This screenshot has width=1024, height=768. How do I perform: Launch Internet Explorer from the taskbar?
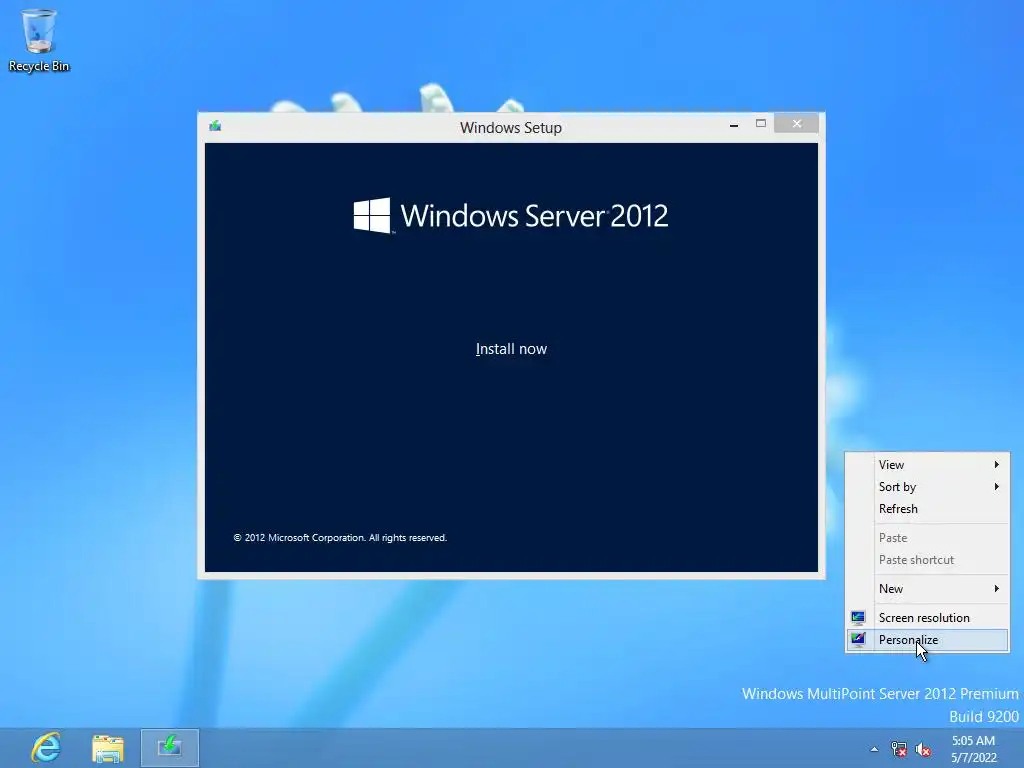[x=46, y=747]
